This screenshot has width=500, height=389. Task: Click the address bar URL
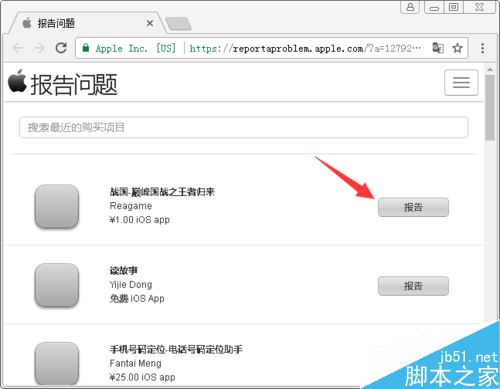pyautogui.click(x=305, y=49)
